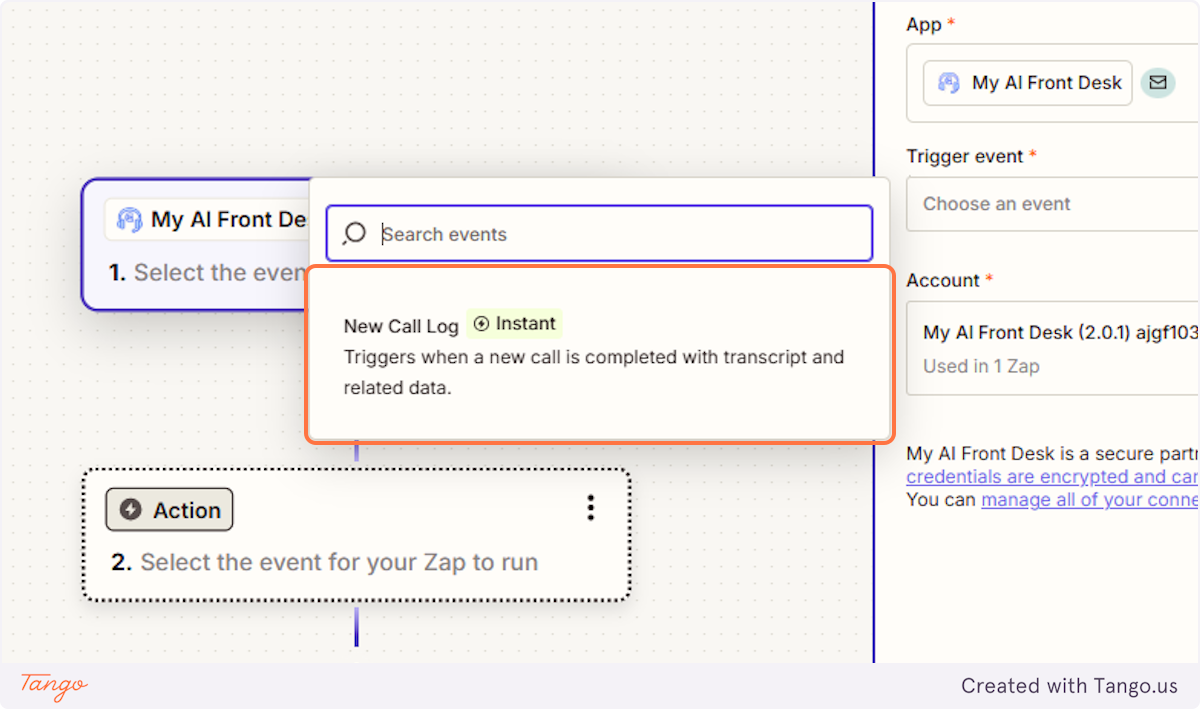Click the envelope icon beside app name
This screenshot has height=709, width=1200.
(x=1157, y=83)
